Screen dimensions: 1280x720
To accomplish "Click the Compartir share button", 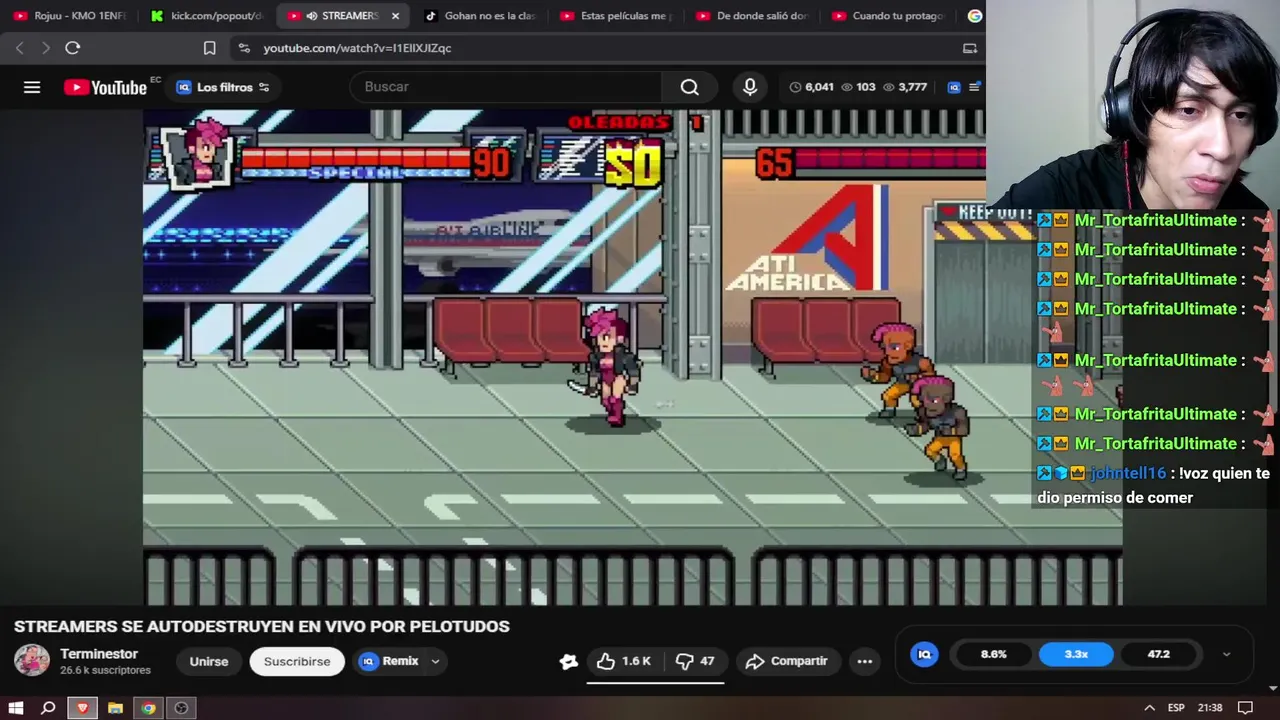I will tap(787, 661).
